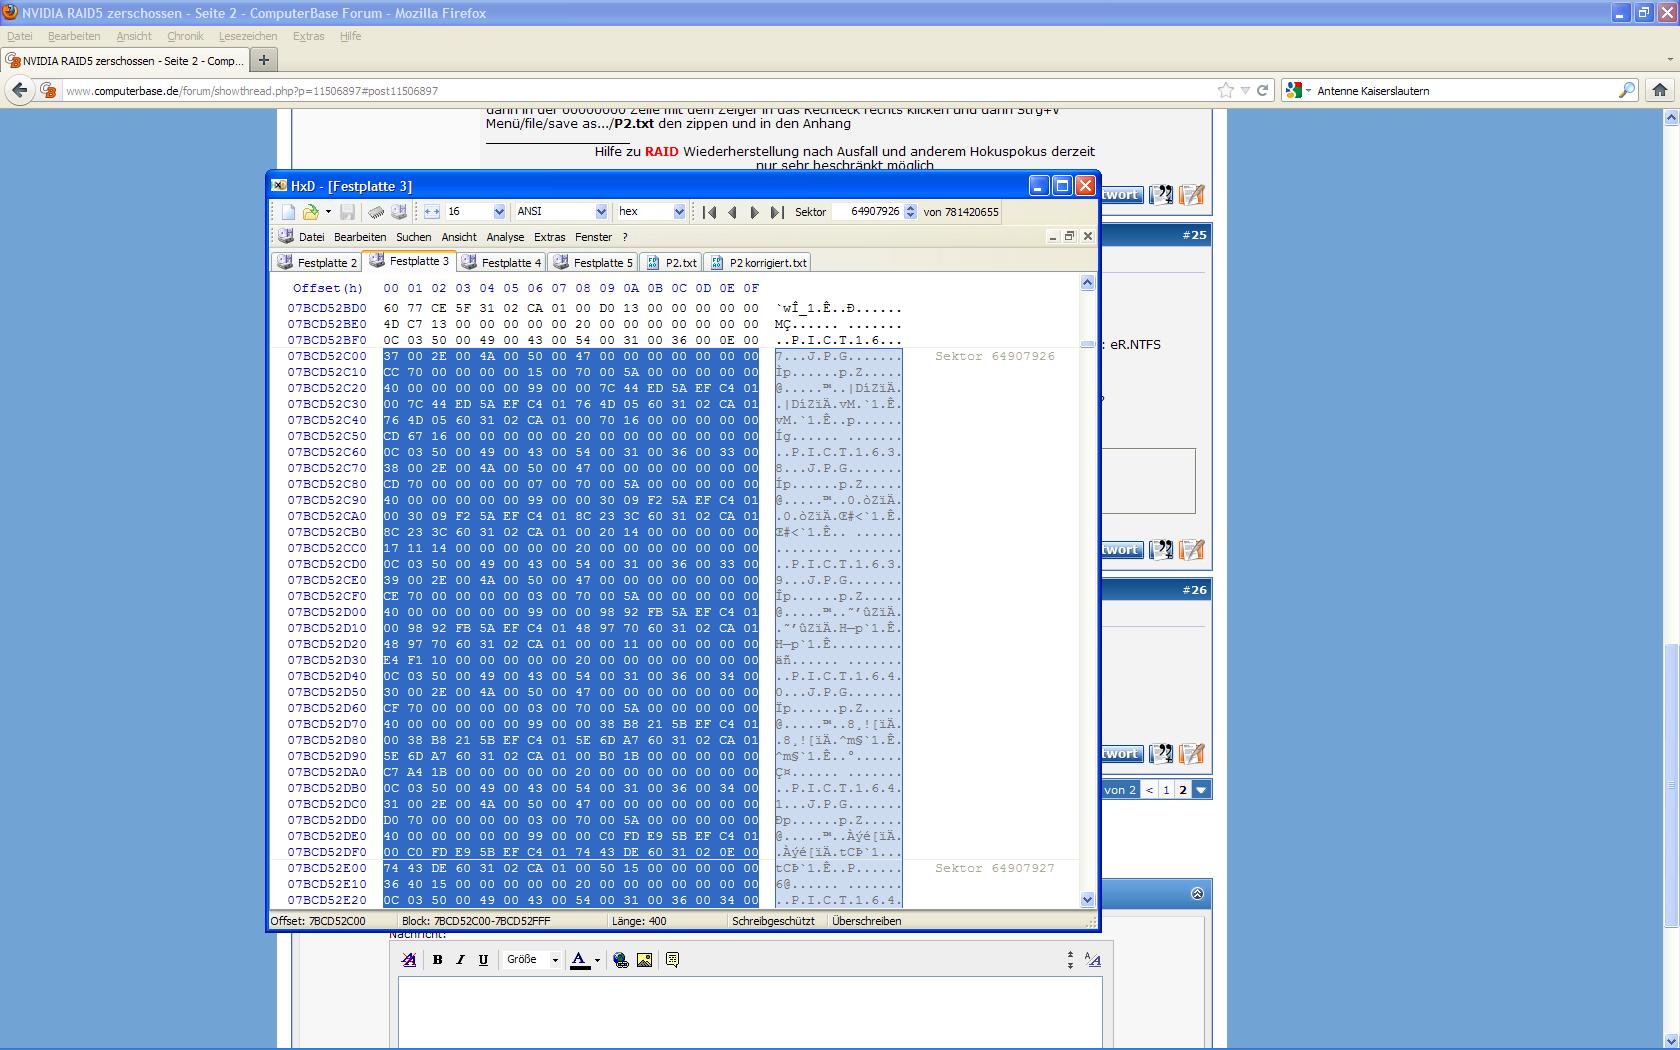
Task: Click the hex editor scroll-up arrow
Action: [x=1088, y=284]
